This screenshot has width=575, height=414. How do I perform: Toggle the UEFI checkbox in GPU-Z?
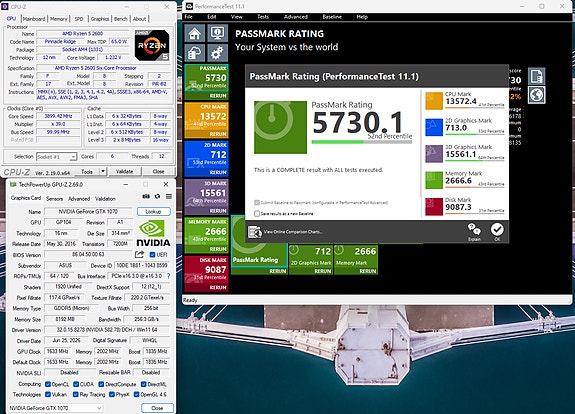click(x=152, y=254)
